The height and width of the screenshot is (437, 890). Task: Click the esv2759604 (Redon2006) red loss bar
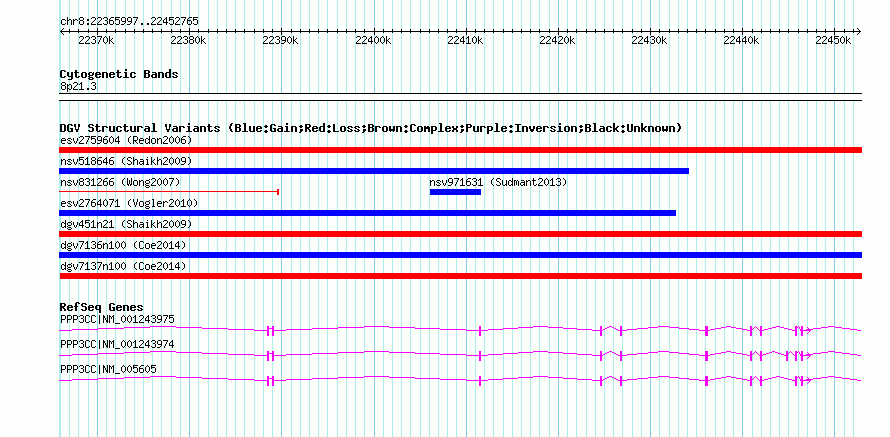click(x=460, y=150)
